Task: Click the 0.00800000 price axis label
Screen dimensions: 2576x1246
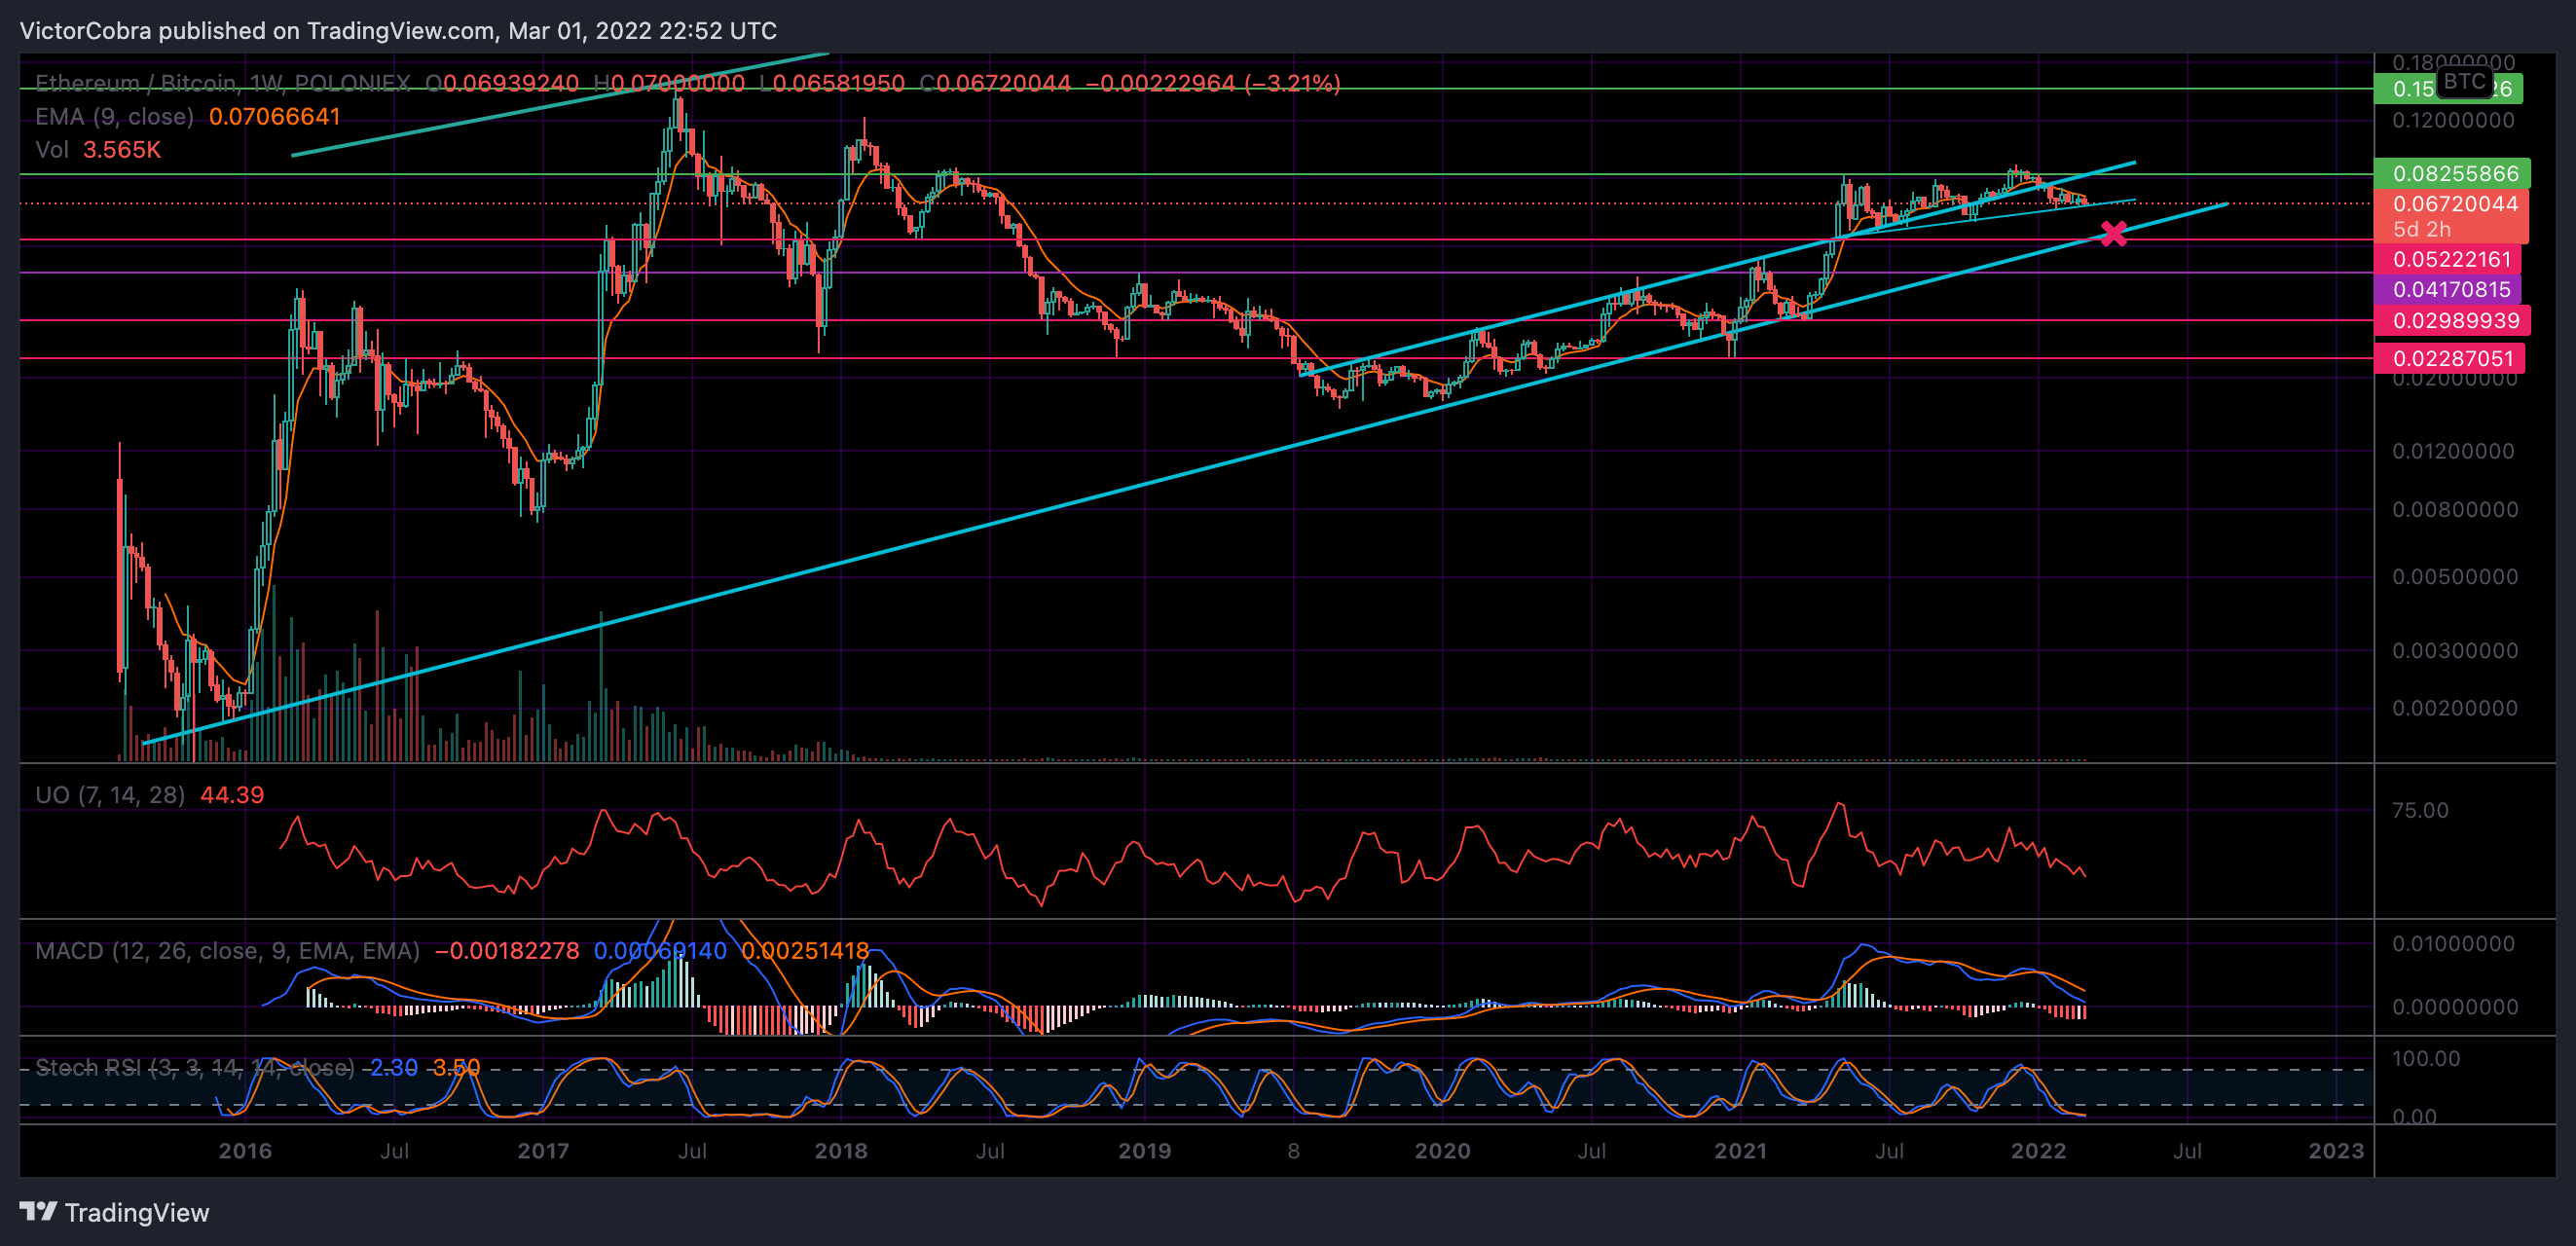Action: click(2455, 510)
